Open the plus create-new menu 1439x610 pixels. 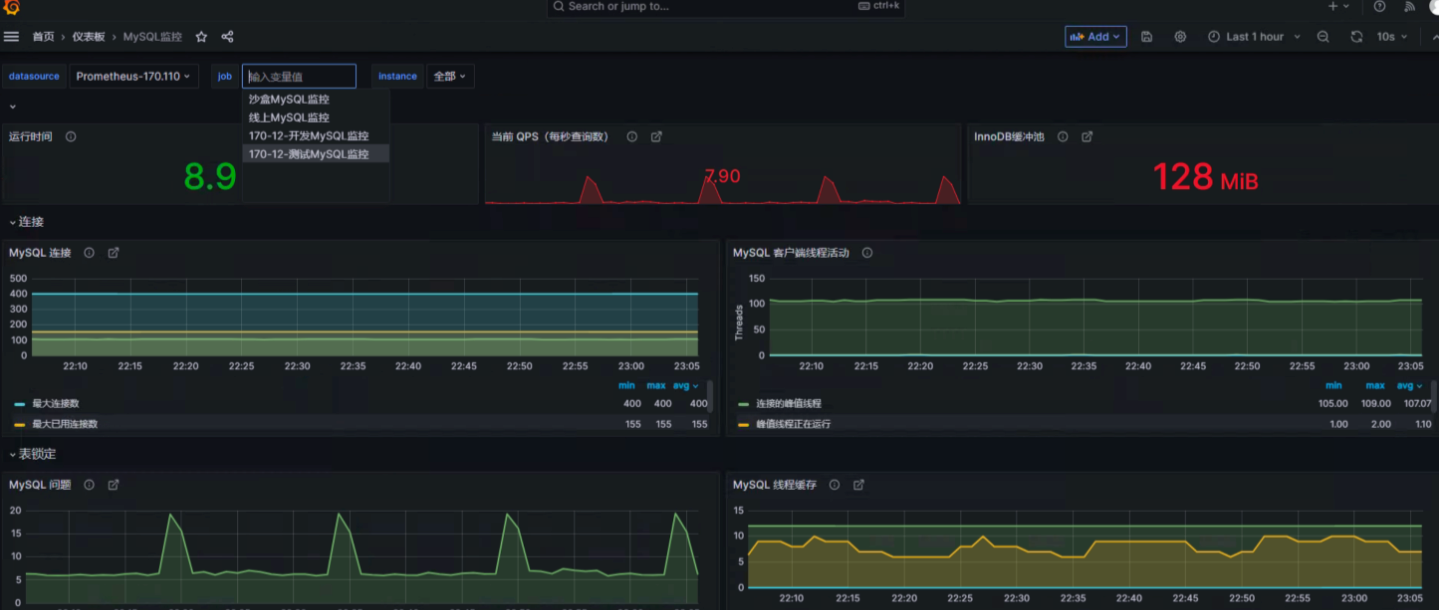click(x=1338, y=6)
